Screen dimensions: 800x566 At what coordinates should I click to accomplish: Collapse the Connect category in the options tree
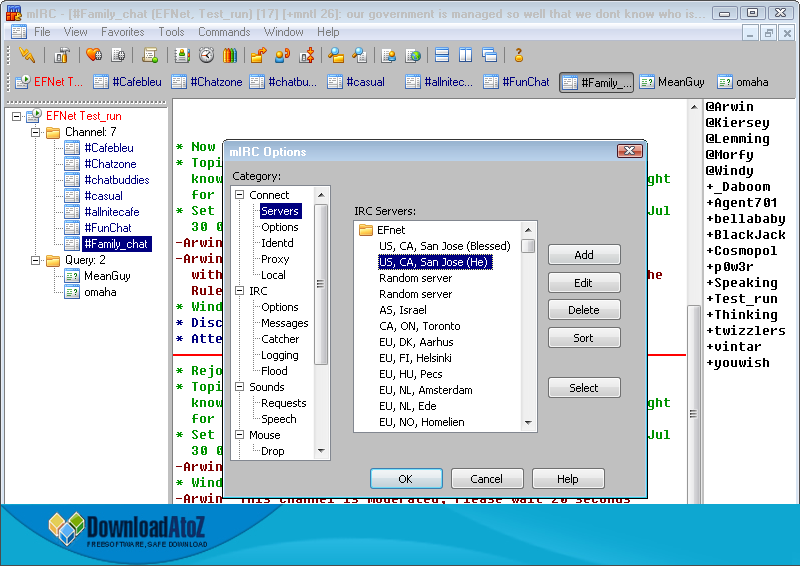pos(240,195)
